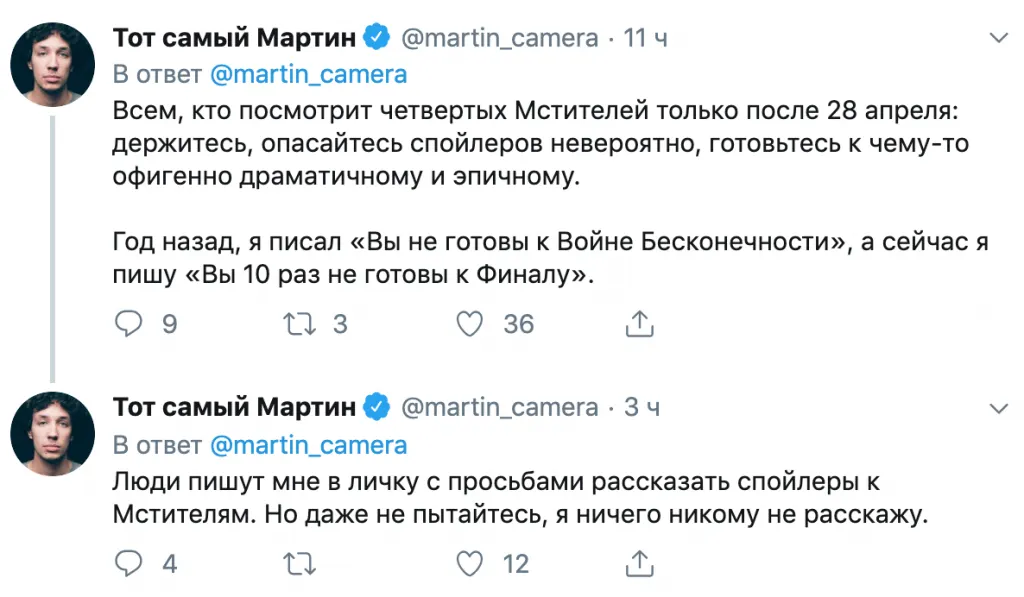The width and height of the screenshot is (1024, 597).
Task: Retweet the first tweet with 3 retweets
Action: [x=300, y=323]
